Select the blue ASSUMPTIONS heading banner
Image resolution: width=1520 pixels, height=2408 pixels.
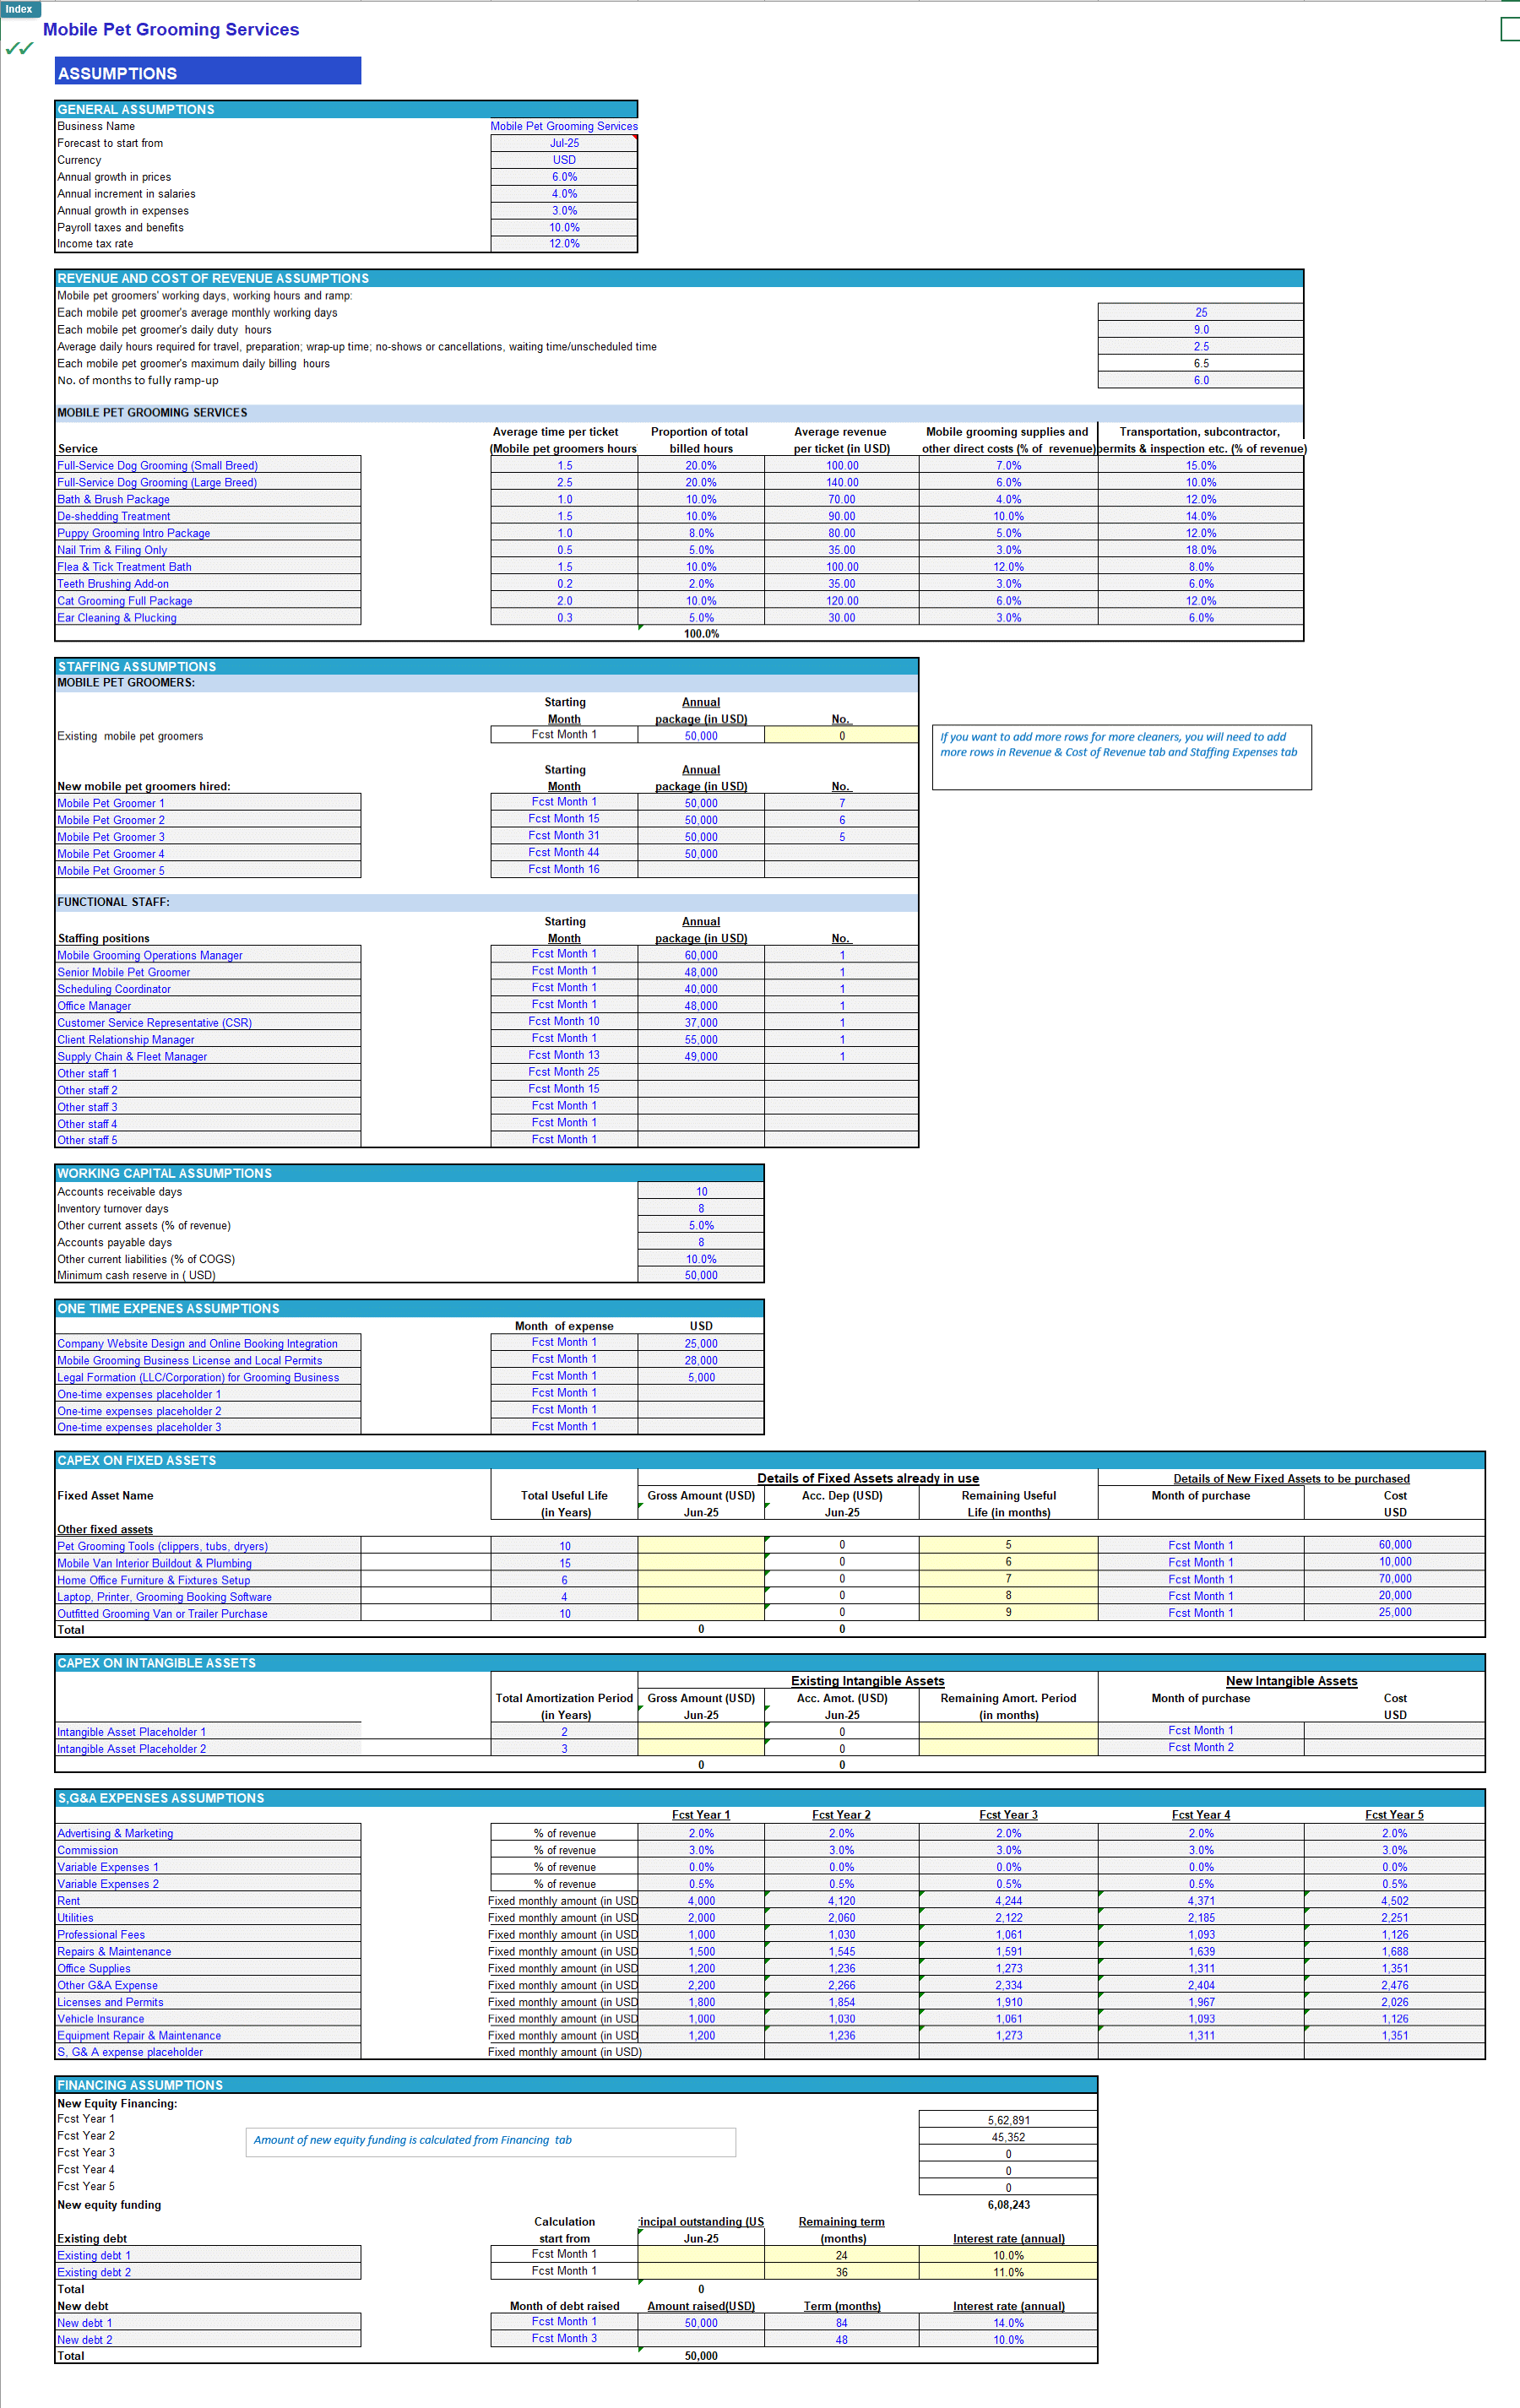[x=207, y=72]
